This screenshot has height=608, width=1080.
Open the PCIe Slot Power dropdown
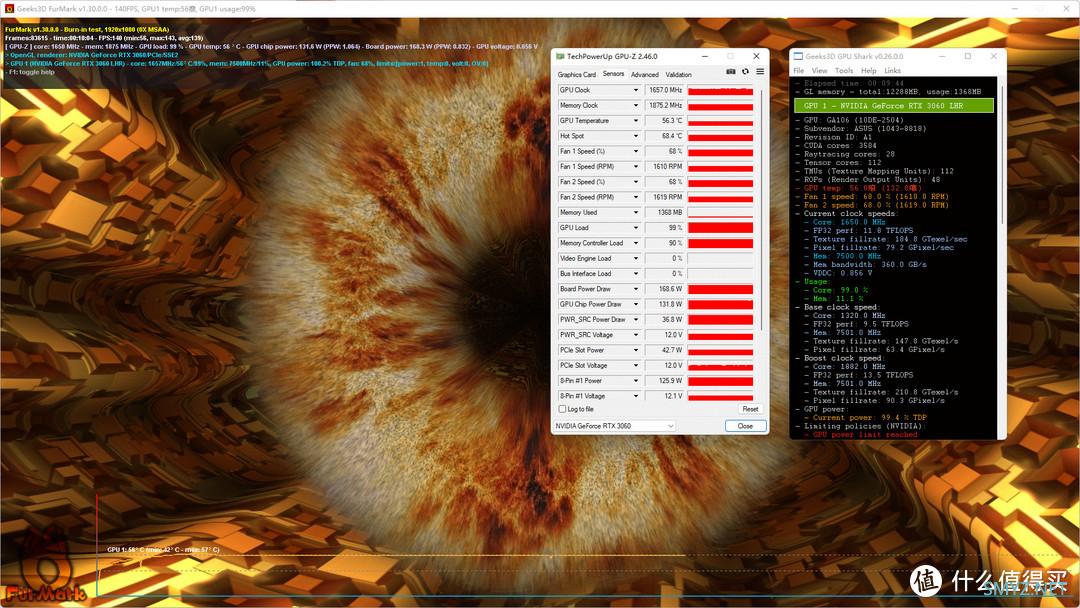pyautogui.click(x=635, y=350)
